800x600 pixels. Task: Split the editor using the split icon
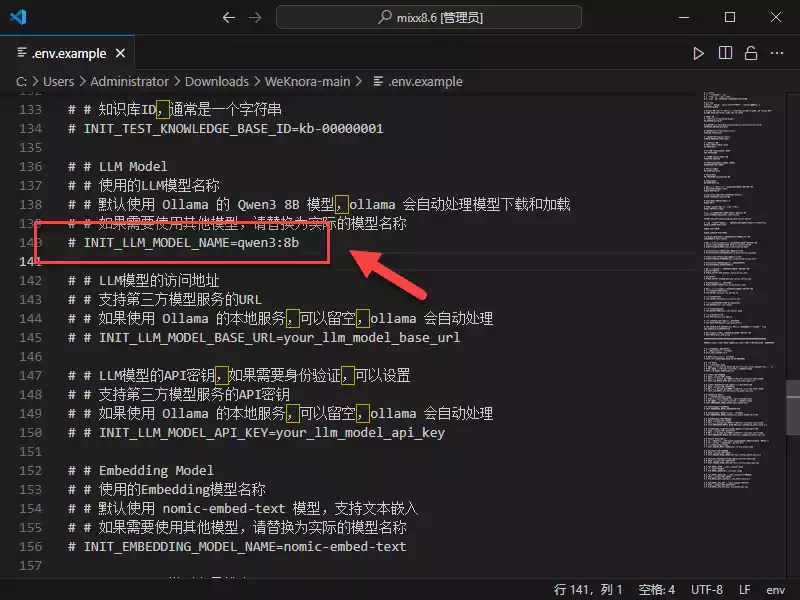[x=725, y=53]
